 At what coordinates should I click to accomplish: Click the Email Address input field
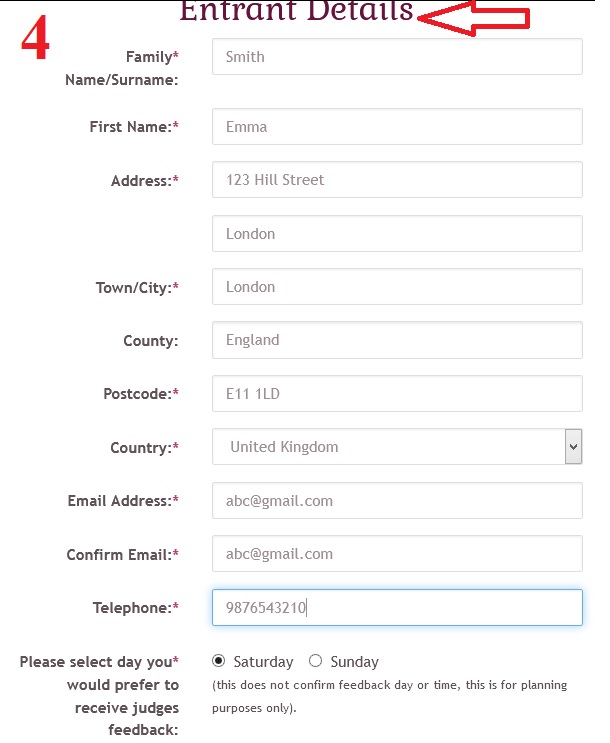coord(397,501)
